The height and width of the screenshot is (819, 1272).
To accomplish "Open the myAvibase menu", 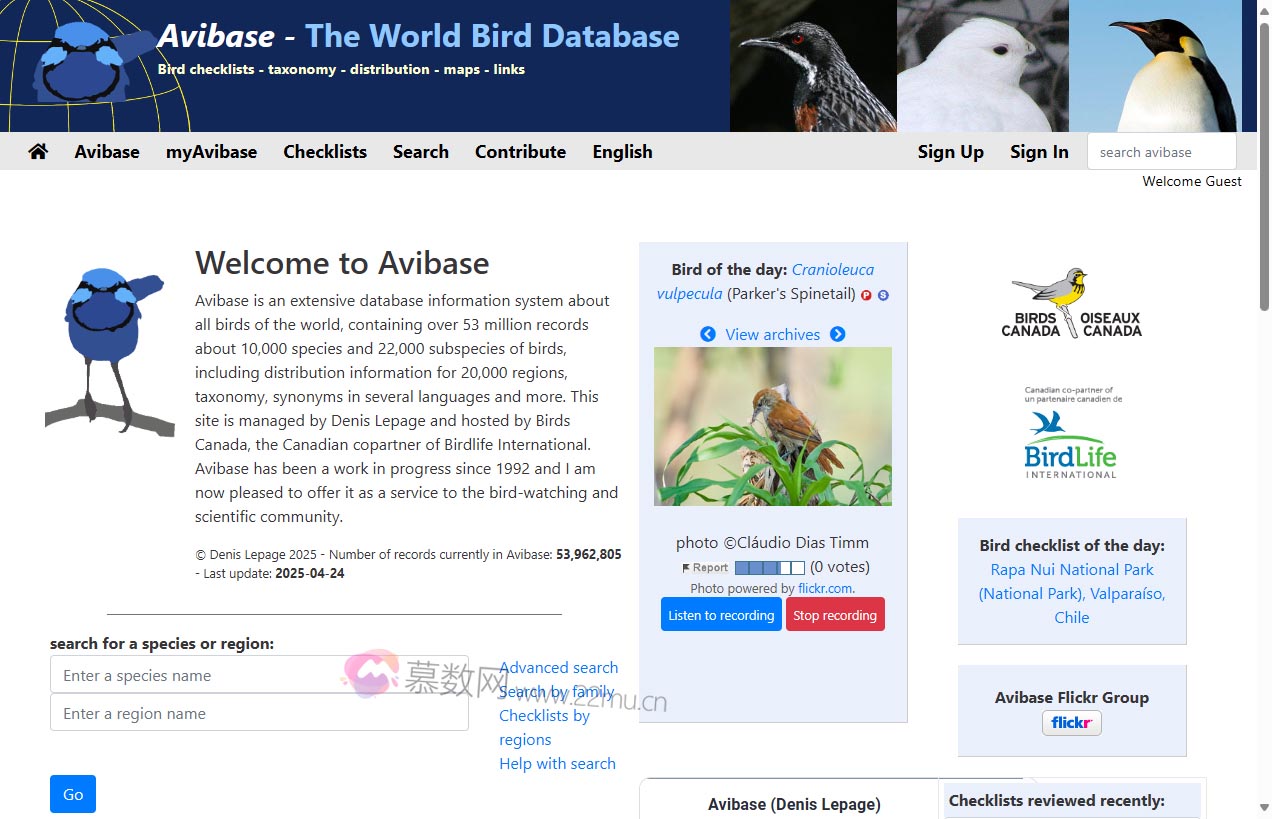I will pyautogui.click(x=211, y=151).
